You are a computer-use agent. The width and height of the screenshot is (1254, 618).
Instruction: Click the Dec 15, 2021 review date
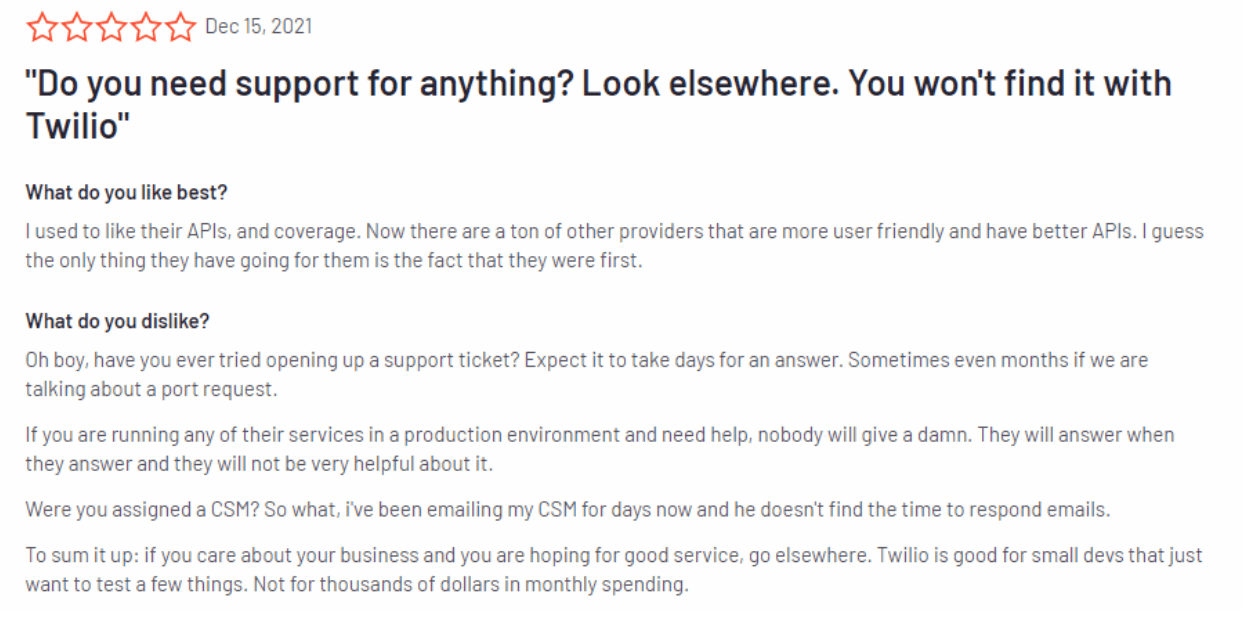(258, 27)
